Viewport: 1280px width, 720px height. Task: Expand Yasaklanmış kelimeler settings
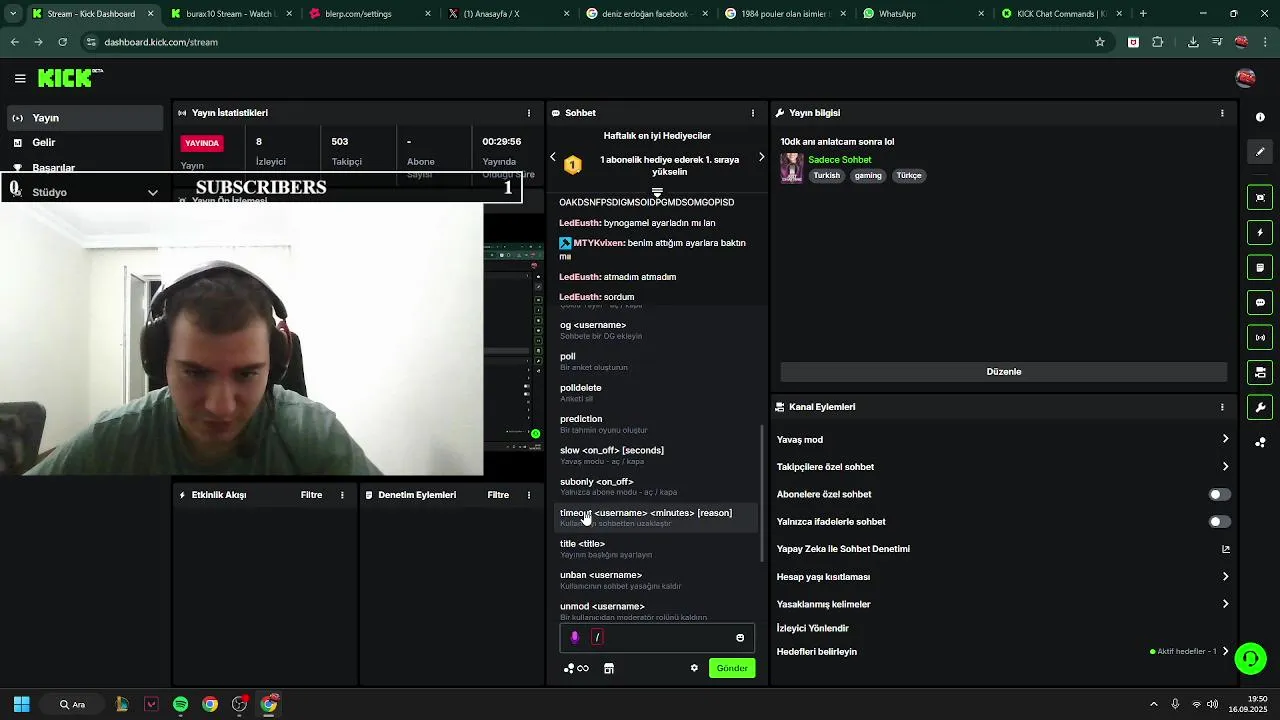point(1225,604)
